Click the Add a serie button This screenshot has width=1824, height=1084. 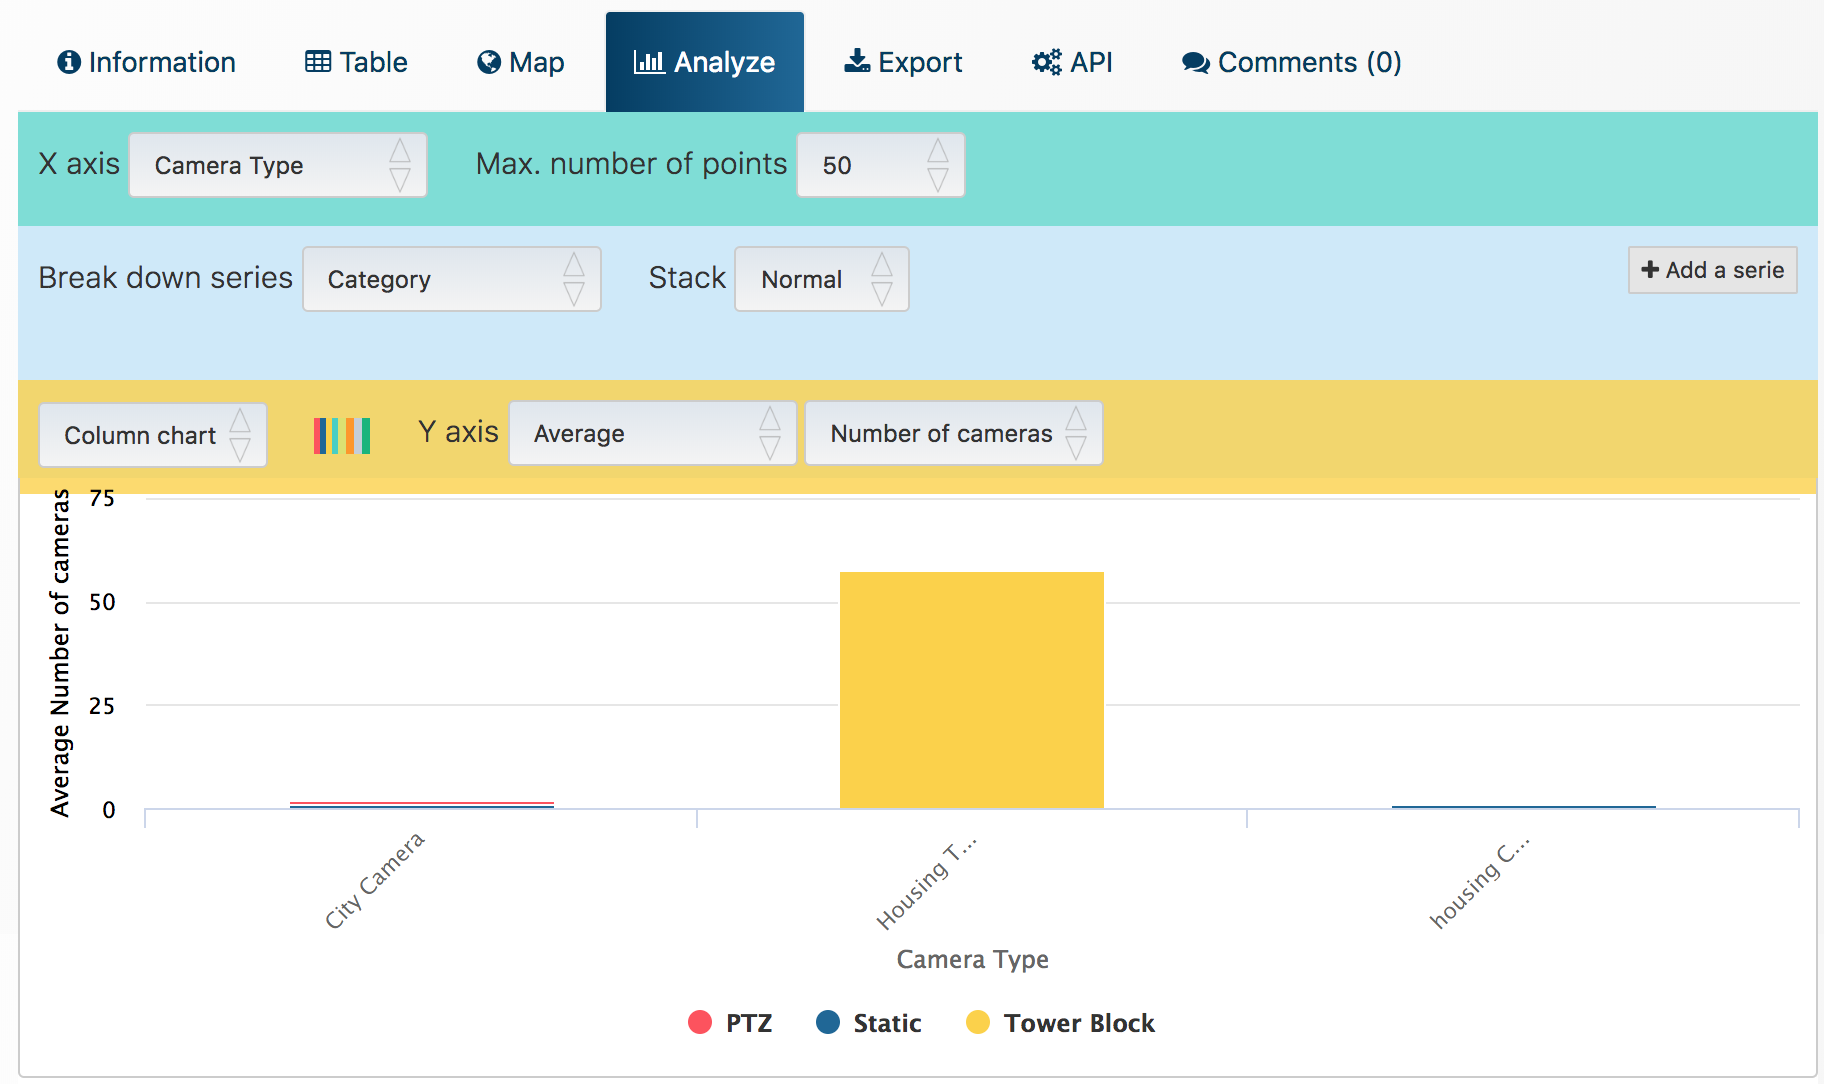click(x=1713, y=270)
